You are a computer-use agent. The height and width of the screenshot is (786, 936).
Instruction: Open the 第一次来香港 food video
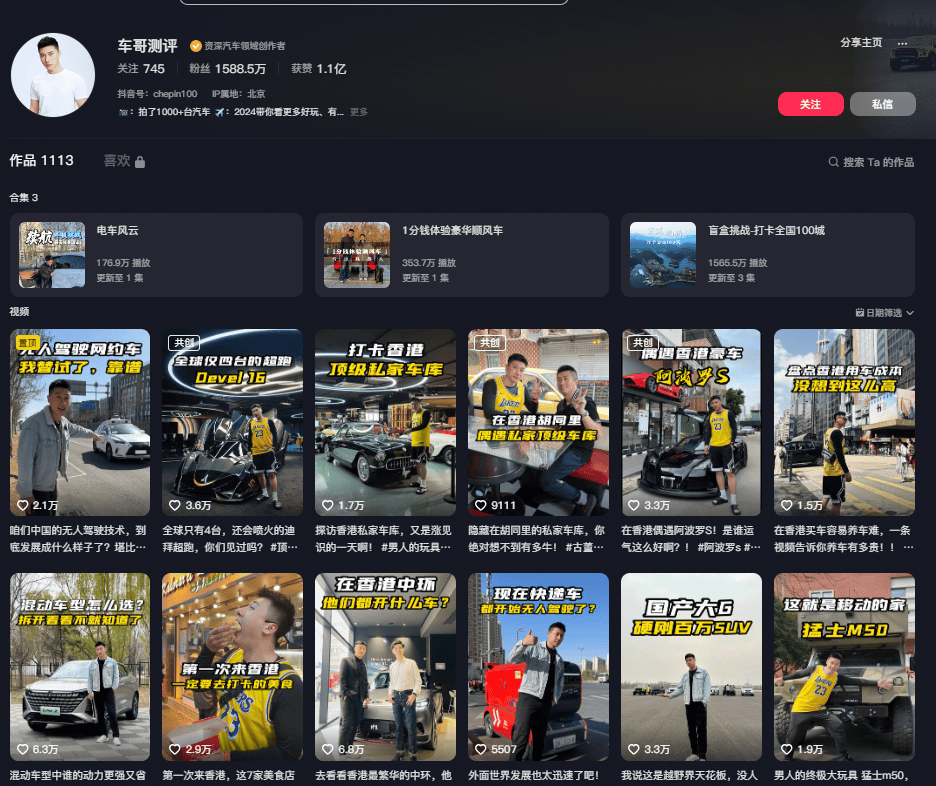coord(232,667)
